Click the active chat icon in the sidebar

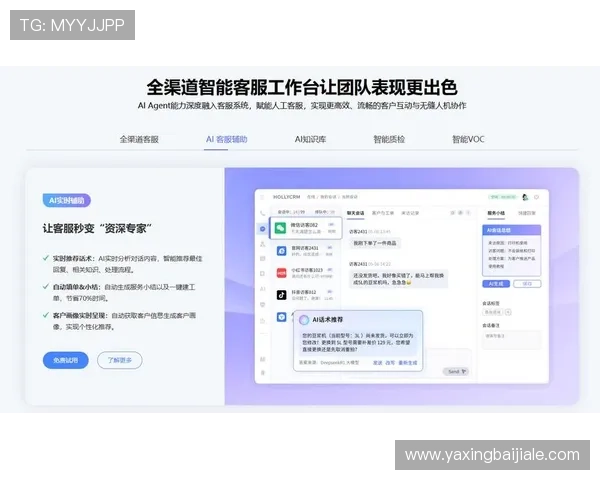[262, 229]
